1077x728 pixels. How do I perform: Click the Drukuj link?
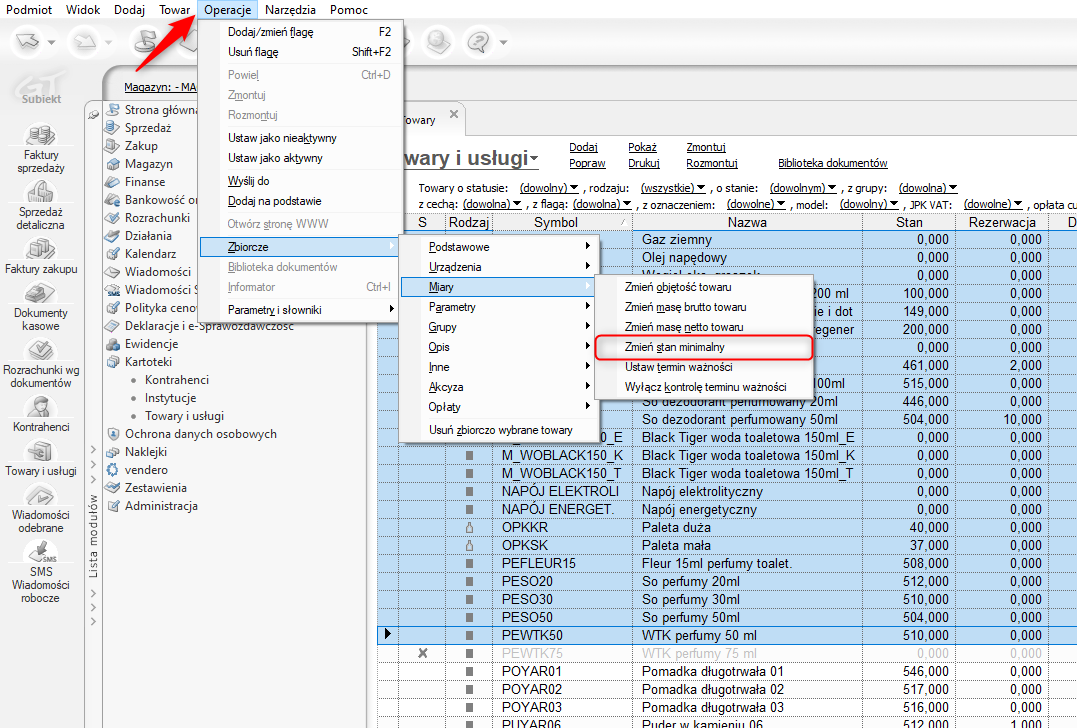[643, 163]
